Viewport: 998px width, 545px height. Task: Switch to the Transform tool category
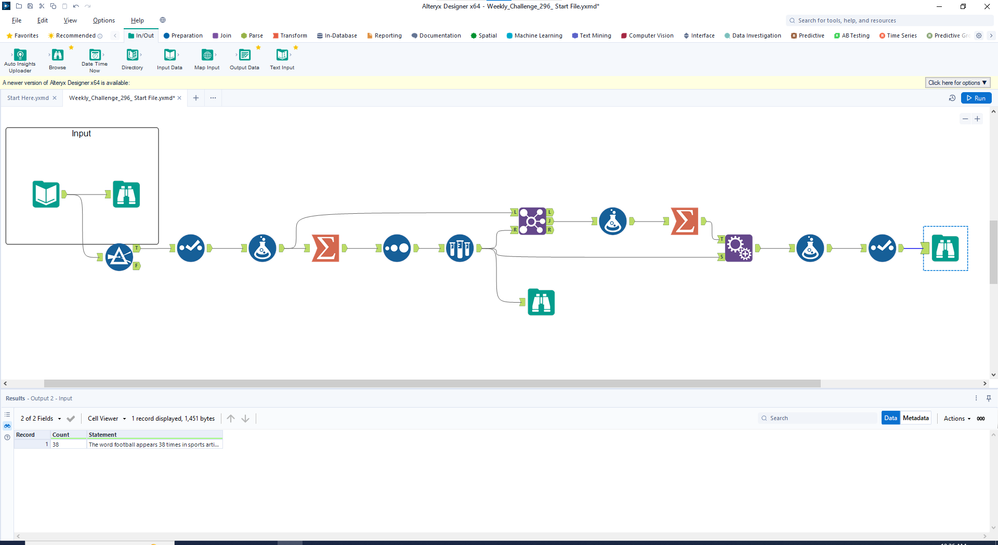click(x=290, y=36)
